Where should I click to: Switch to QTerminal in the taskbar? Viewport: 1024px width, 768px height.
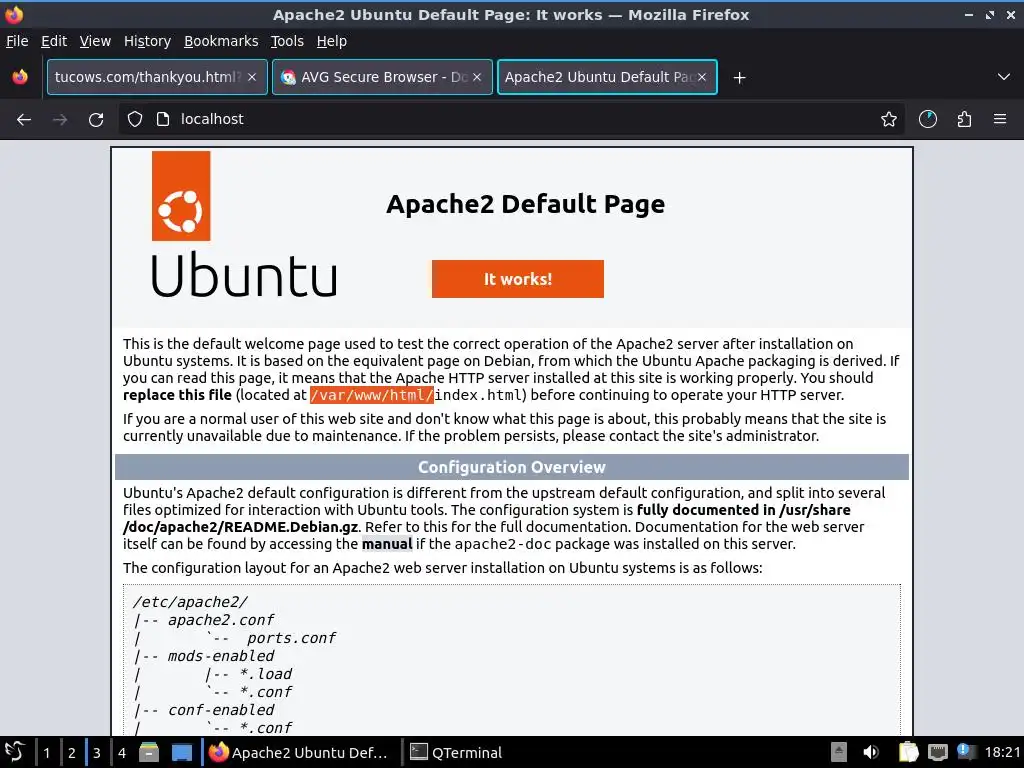pos(456,752)
